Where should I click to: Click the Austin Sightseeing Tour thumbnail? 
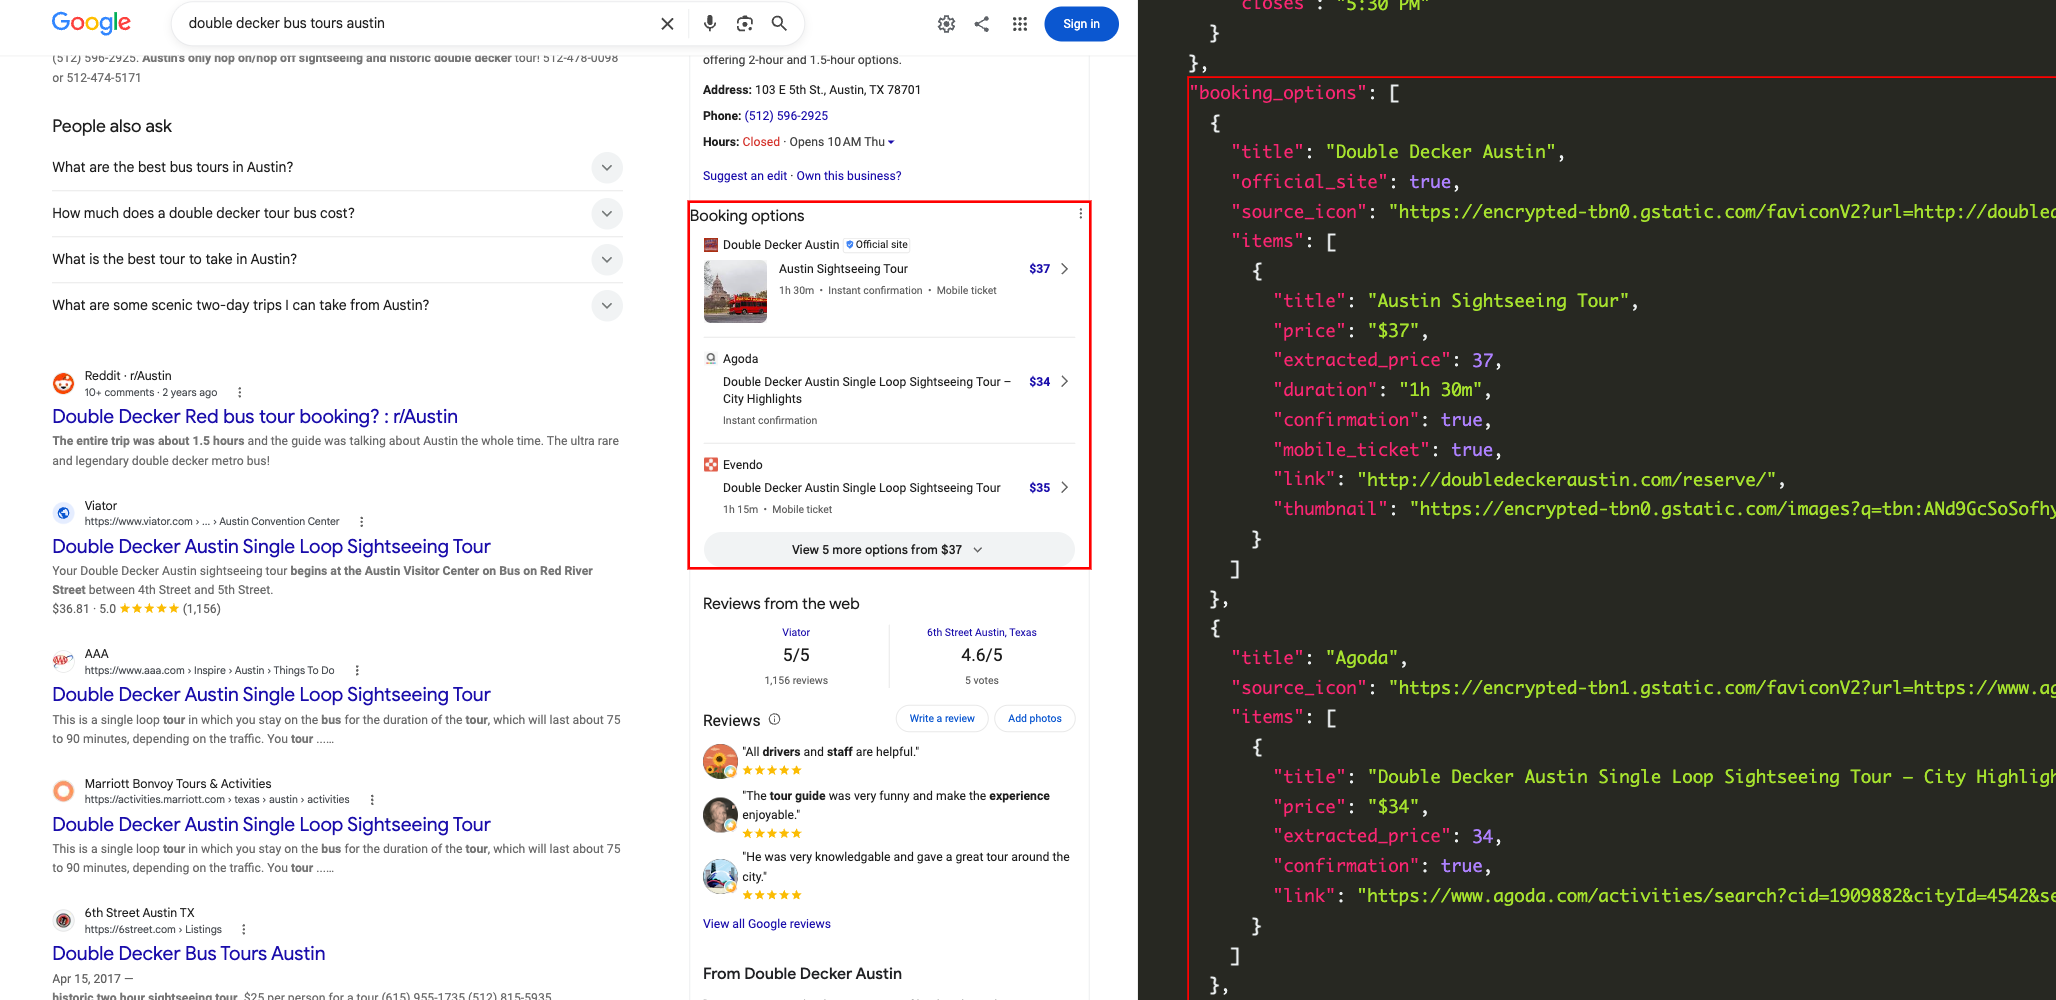(x=735, y=291)
